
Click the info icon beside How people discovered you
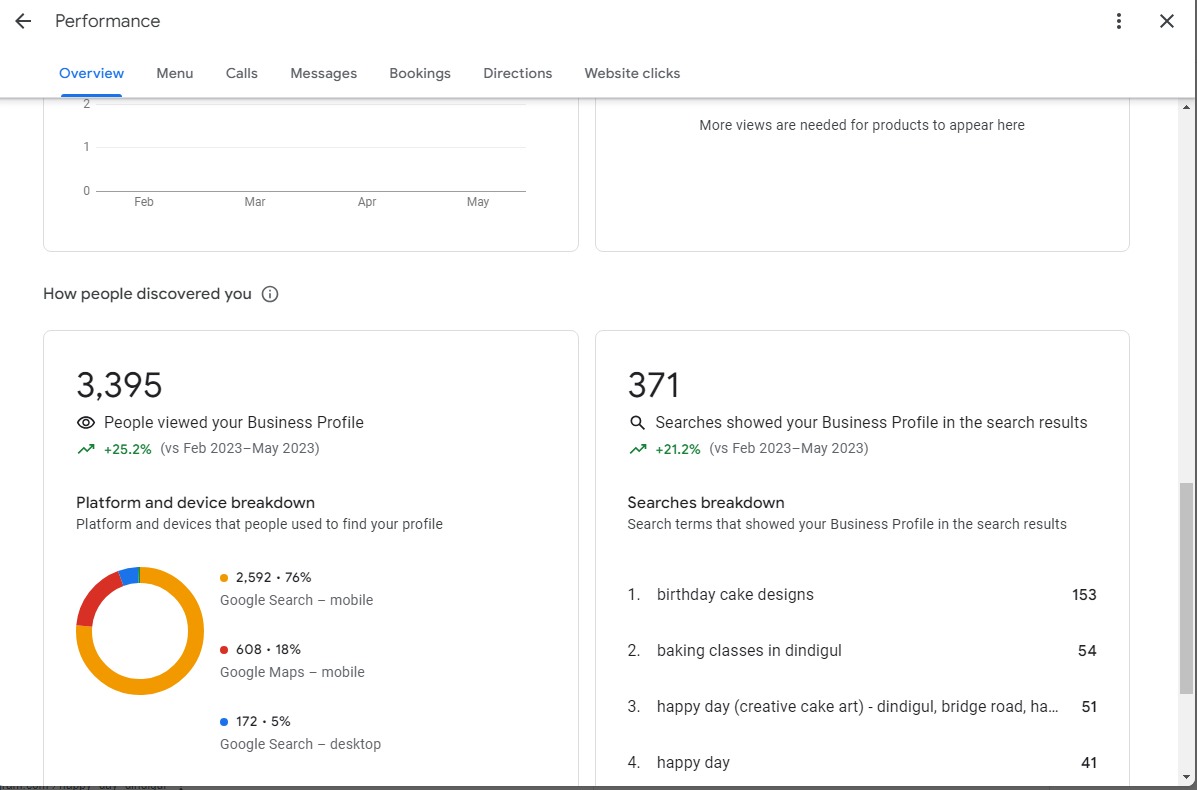pyautogui.click(x=269, y=294)
